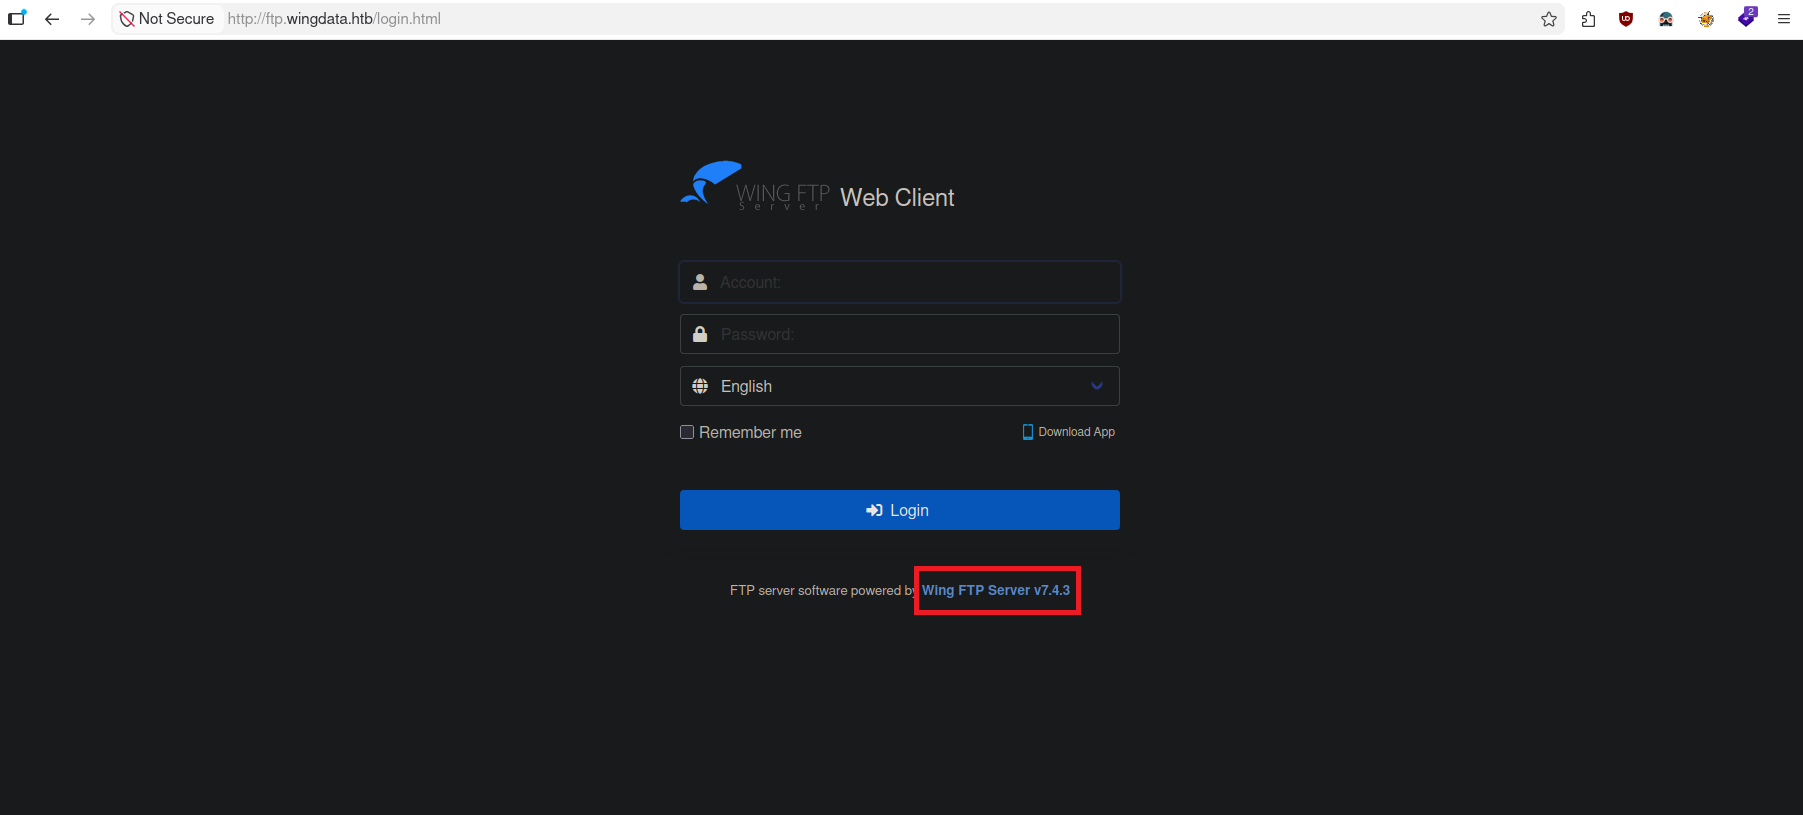Viewport: 1803px width, 815px height.
Task: Focus the Password input field
Action: [899, 334]
